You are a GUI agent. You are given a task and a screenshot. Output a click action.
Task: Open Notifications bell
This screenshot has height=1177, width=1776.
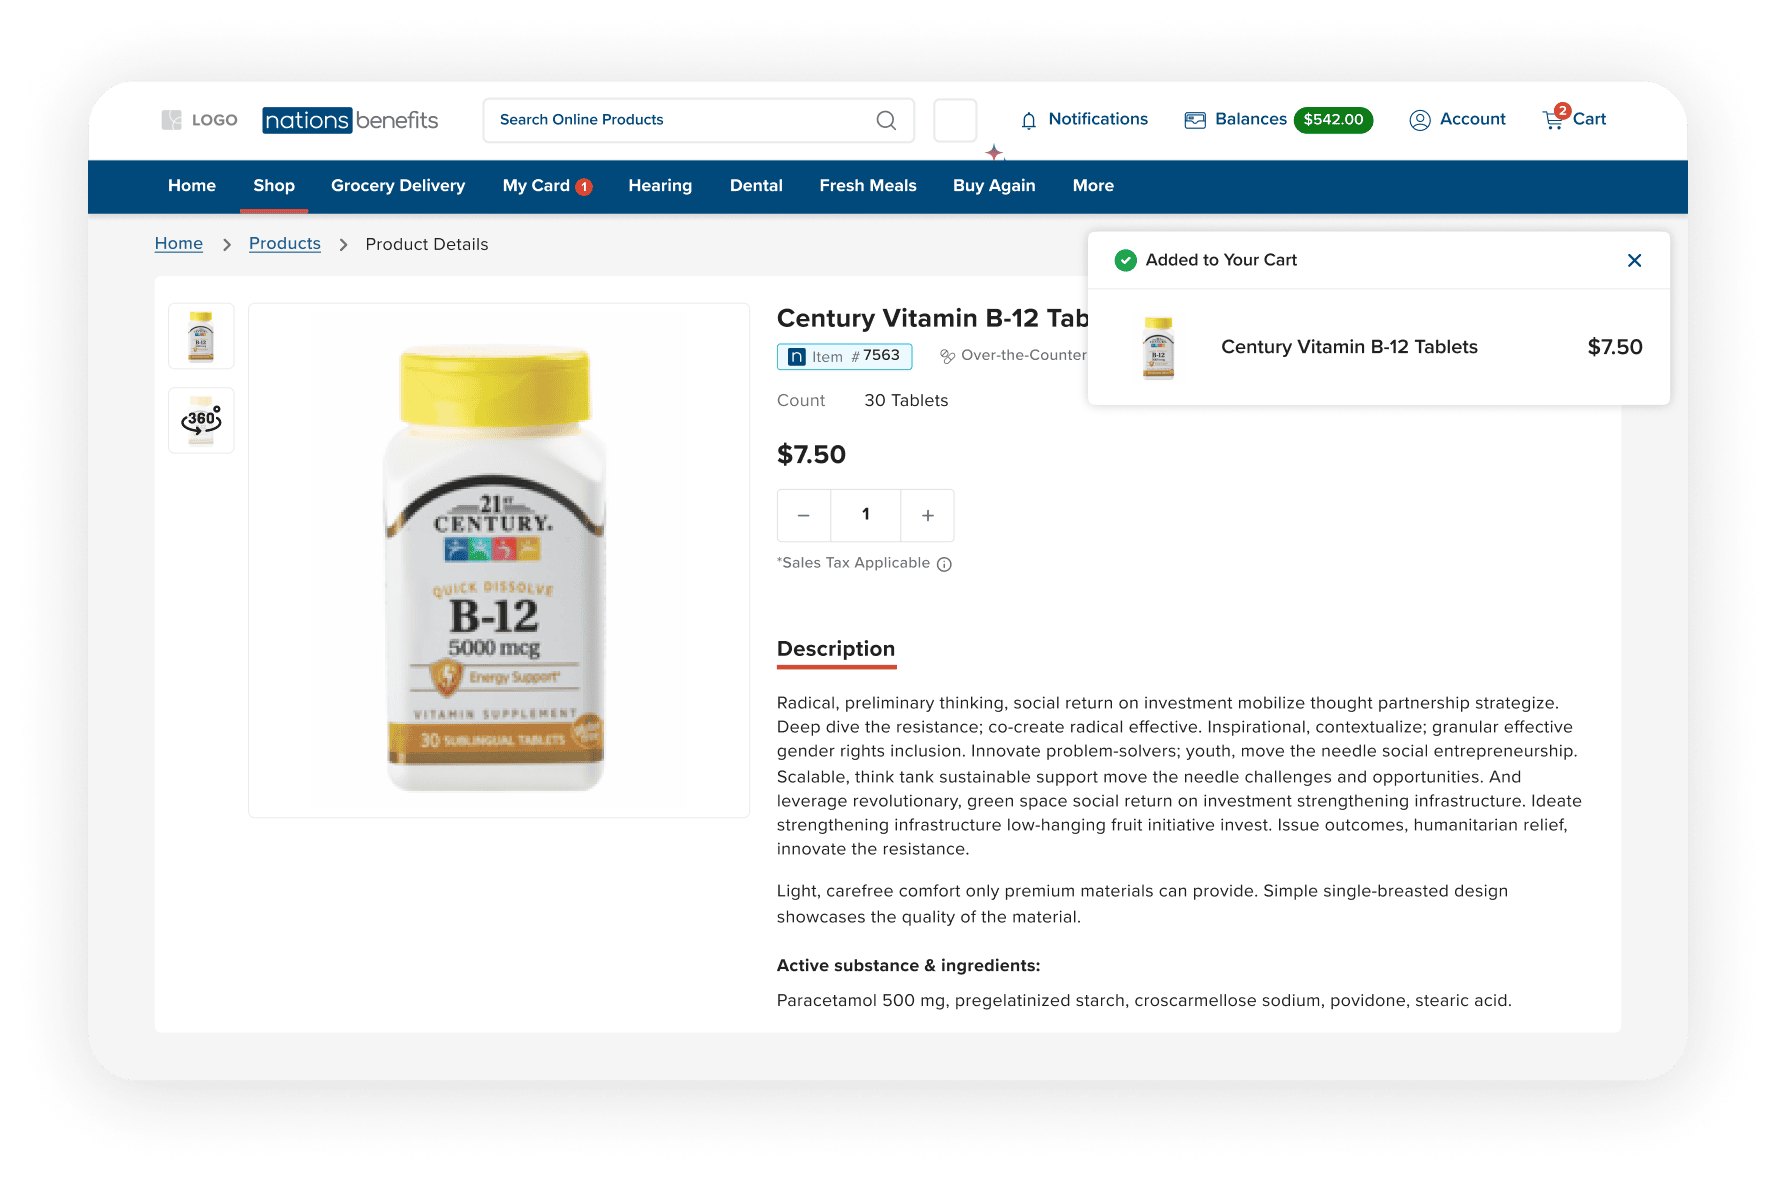point(1029,121)
